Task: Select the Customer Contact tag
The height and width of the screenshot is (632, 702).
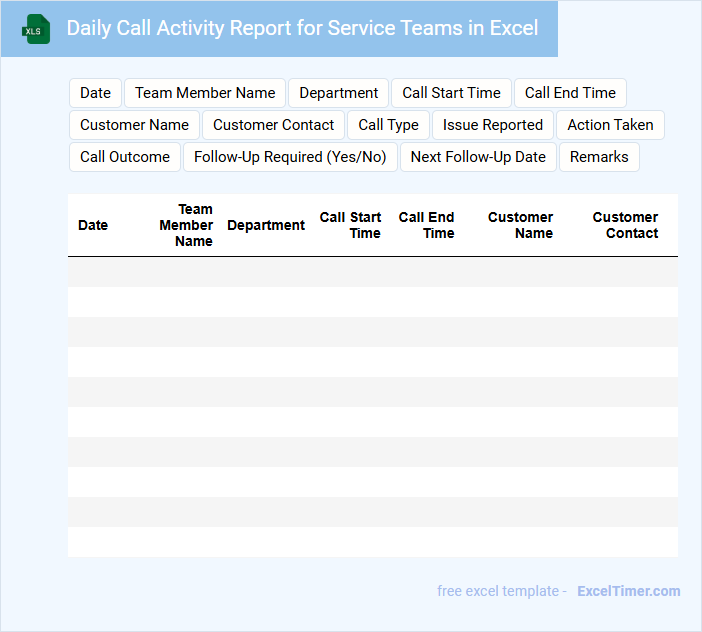Action: pyautogui.click(x=273, y=125)
